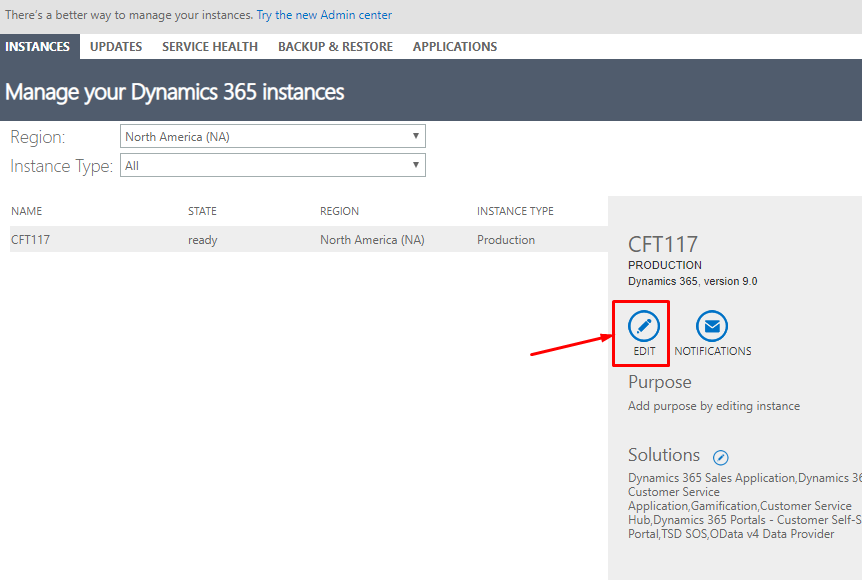Image resolution: width=862 pixels, height=580 pixels.
Task: Open the Instance Type dropdown
Action: (x=272, y=164)
